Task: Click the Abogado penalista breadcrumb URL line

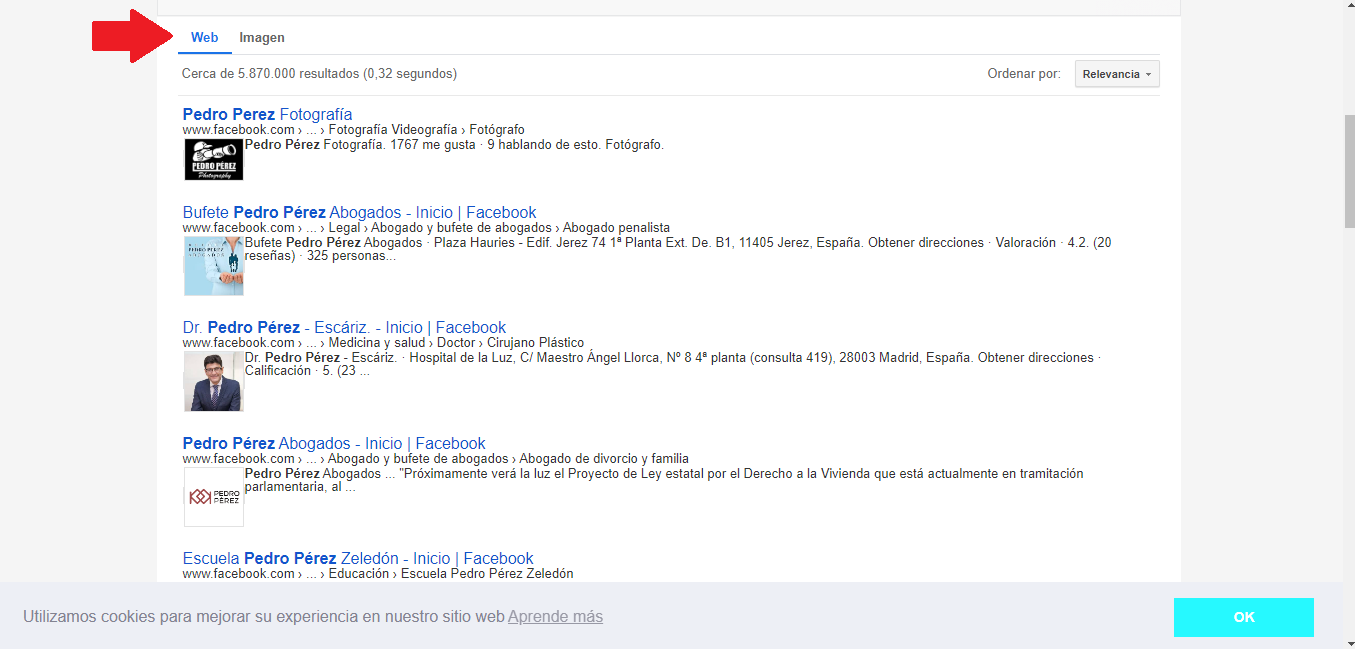Action: (x=426, y=228)
